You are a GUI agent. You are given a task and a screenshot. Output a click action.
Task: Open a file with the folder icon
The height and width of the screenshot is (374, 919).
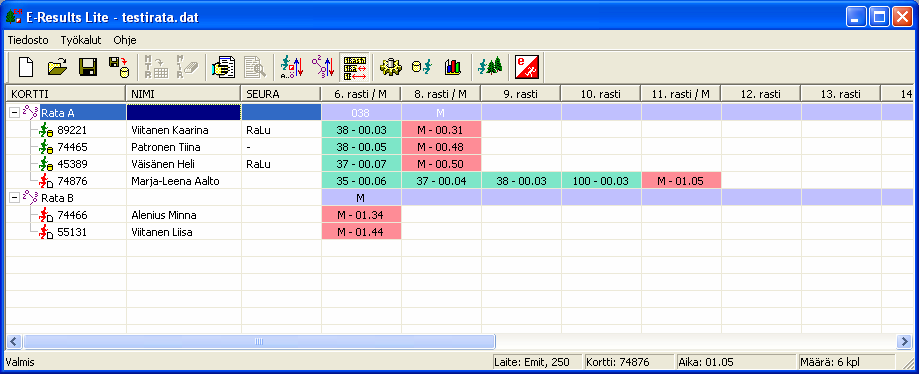[57, 67]
